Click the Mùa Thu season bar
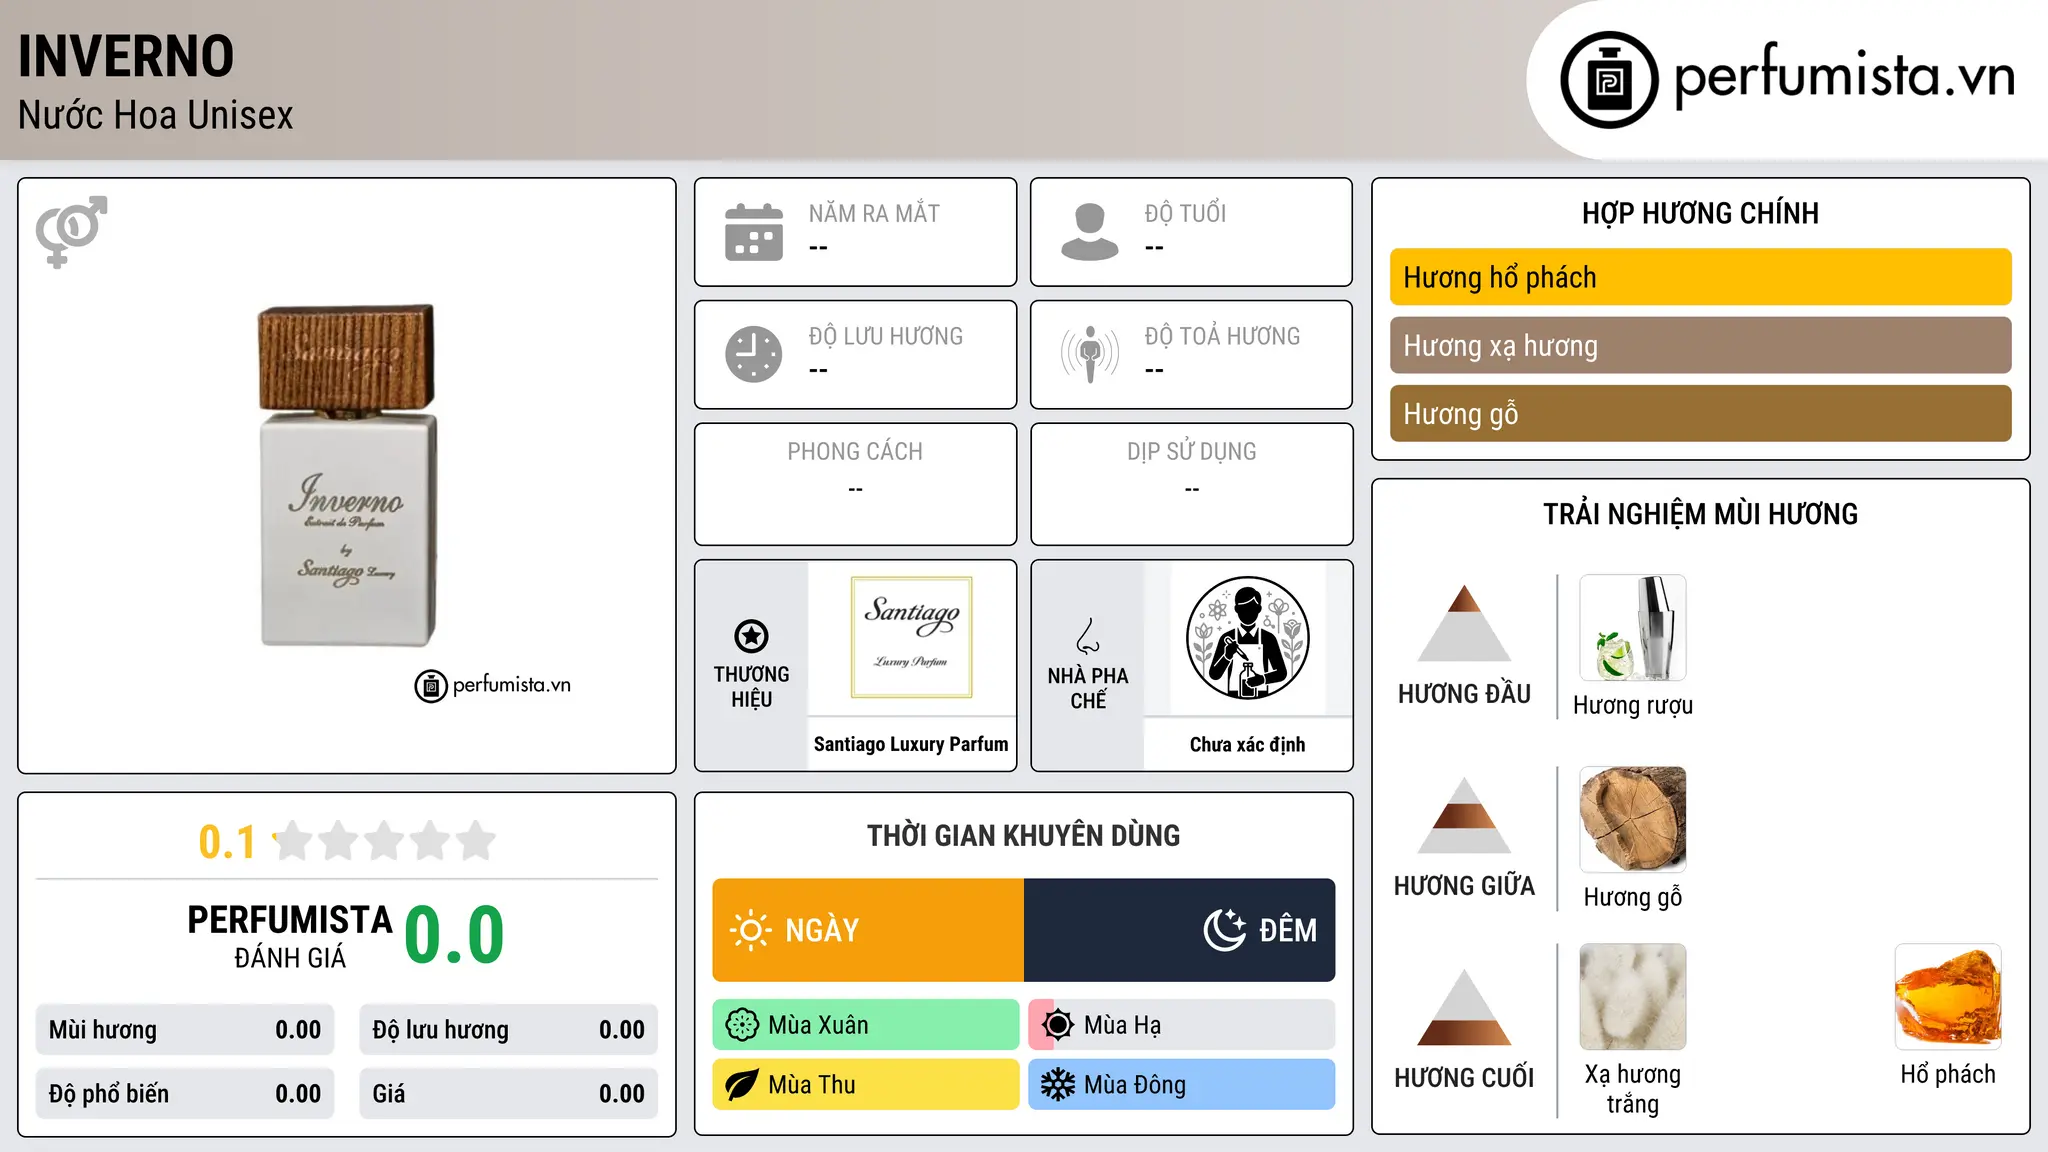The image size is (2048, 1152). coord(866,1085)
